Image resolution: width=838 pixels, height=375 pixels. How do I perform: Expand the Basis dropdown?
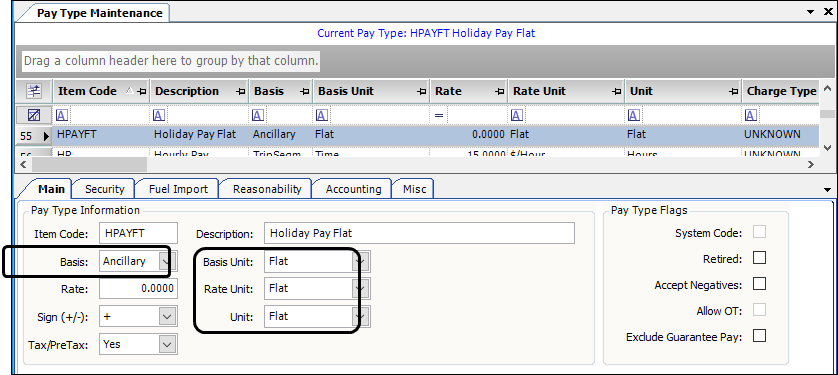point(166,261)
